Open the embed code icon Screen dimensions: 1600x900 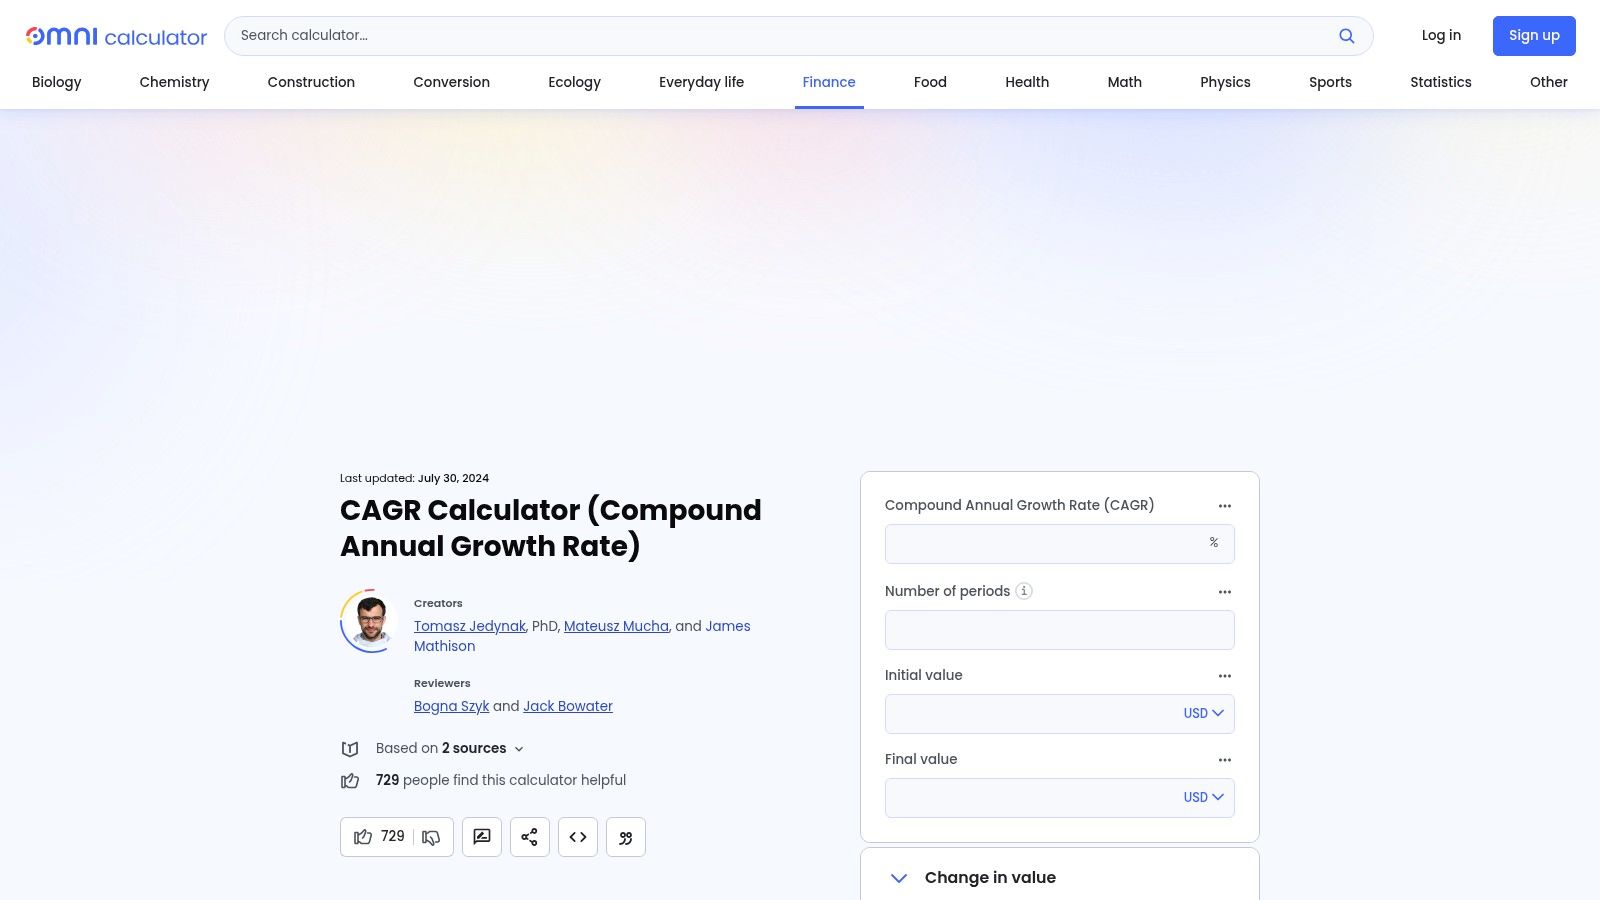pos(577,837)
